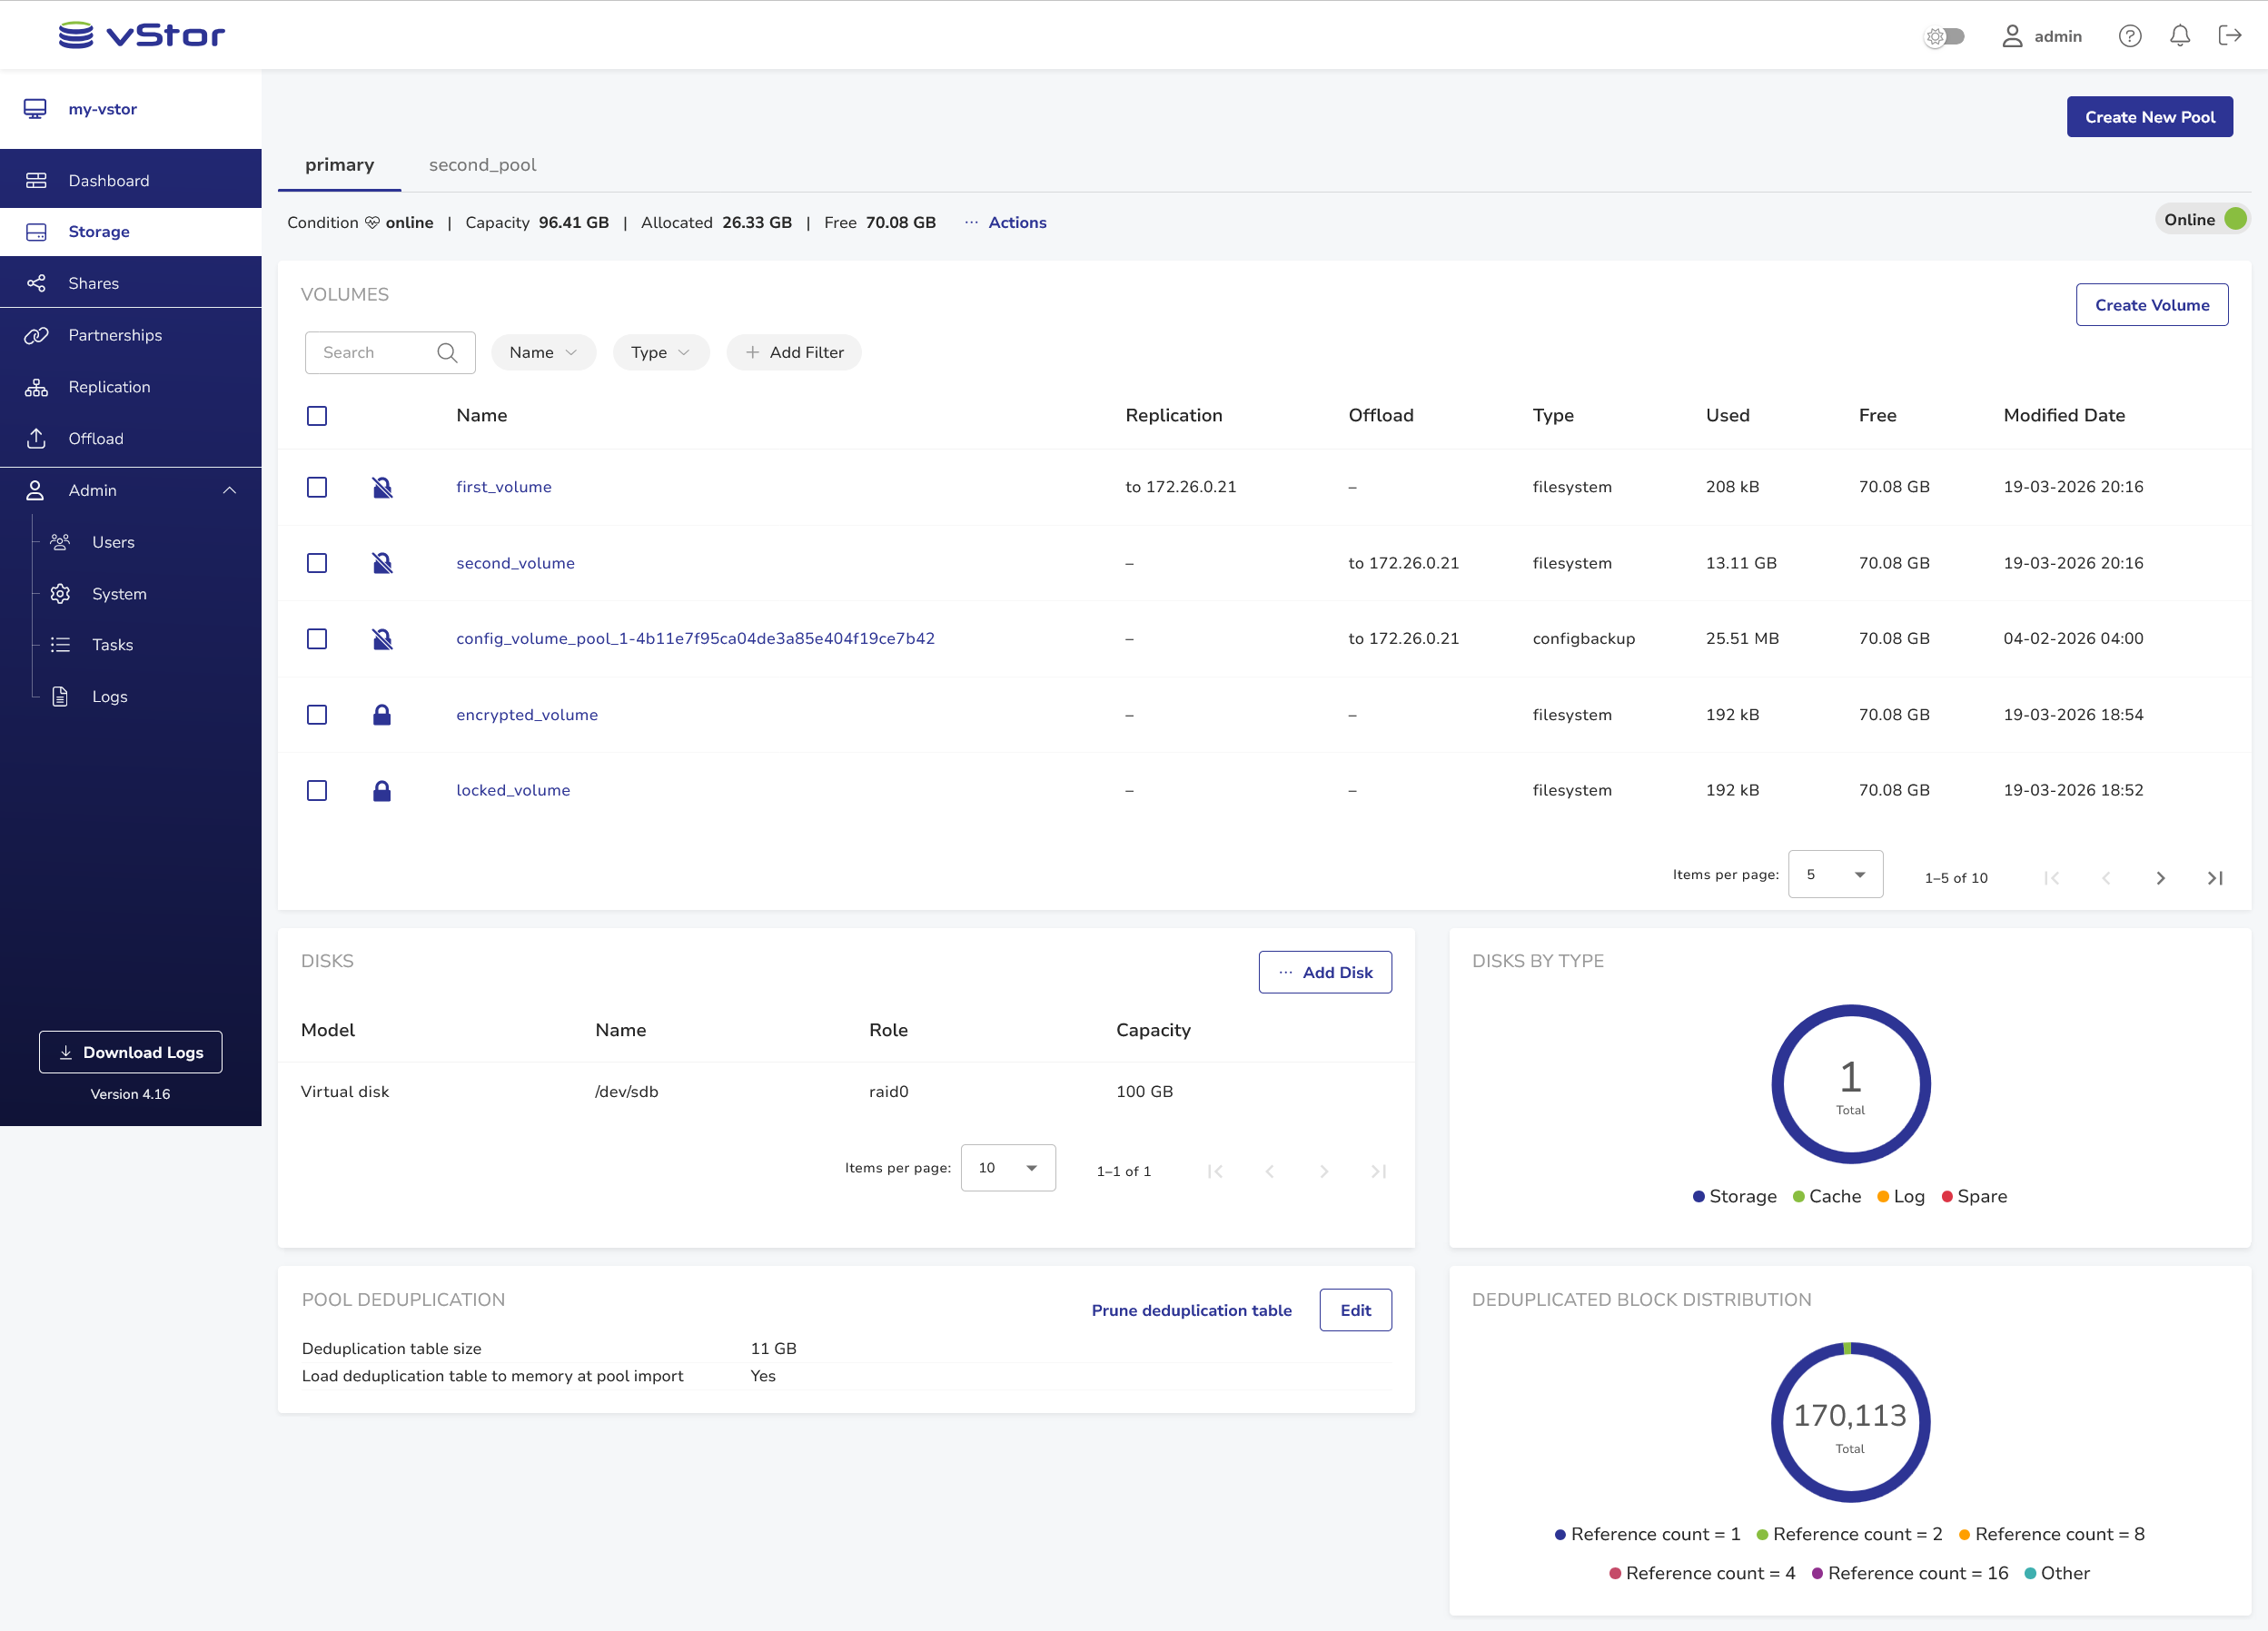Open the Name filter dropdown
This screenshot has width=2268, height=1631.
[x=543, y=353]
